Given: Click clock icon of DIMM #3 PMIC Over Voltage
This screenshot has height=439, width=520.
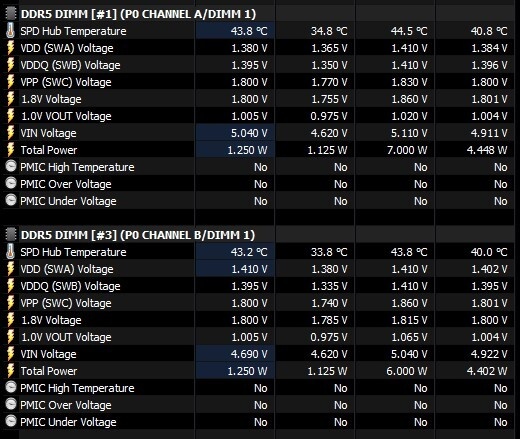Looking at the screenshot, I should (x=11, y=404).
